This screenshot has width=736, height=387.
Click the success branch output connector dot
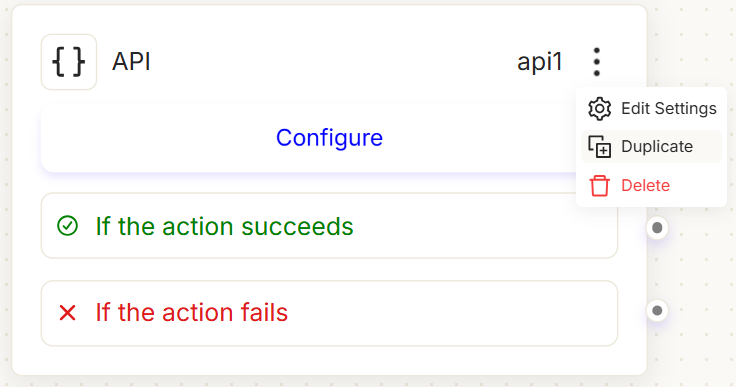[657, 228]
